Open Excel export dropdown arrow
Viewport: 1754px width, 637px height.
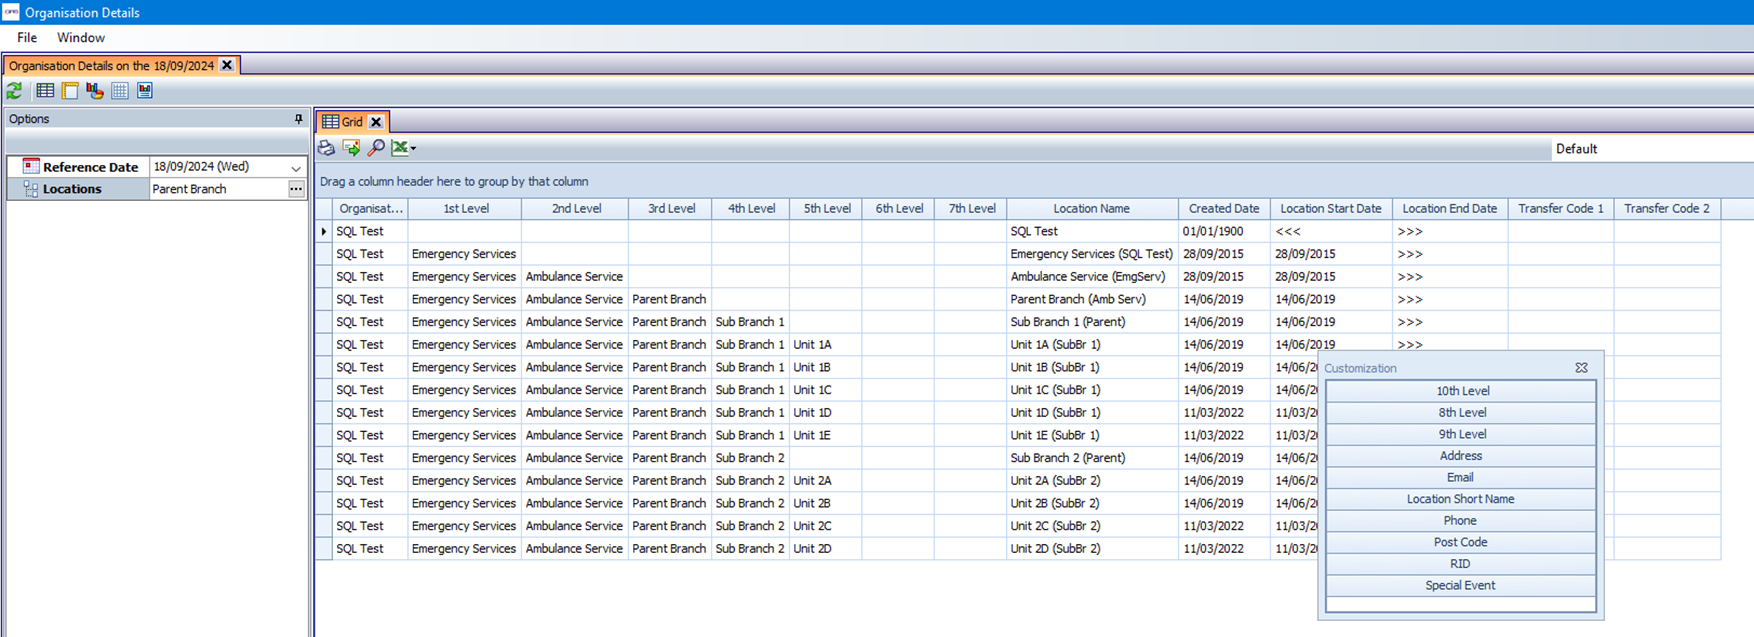point(413,149)
